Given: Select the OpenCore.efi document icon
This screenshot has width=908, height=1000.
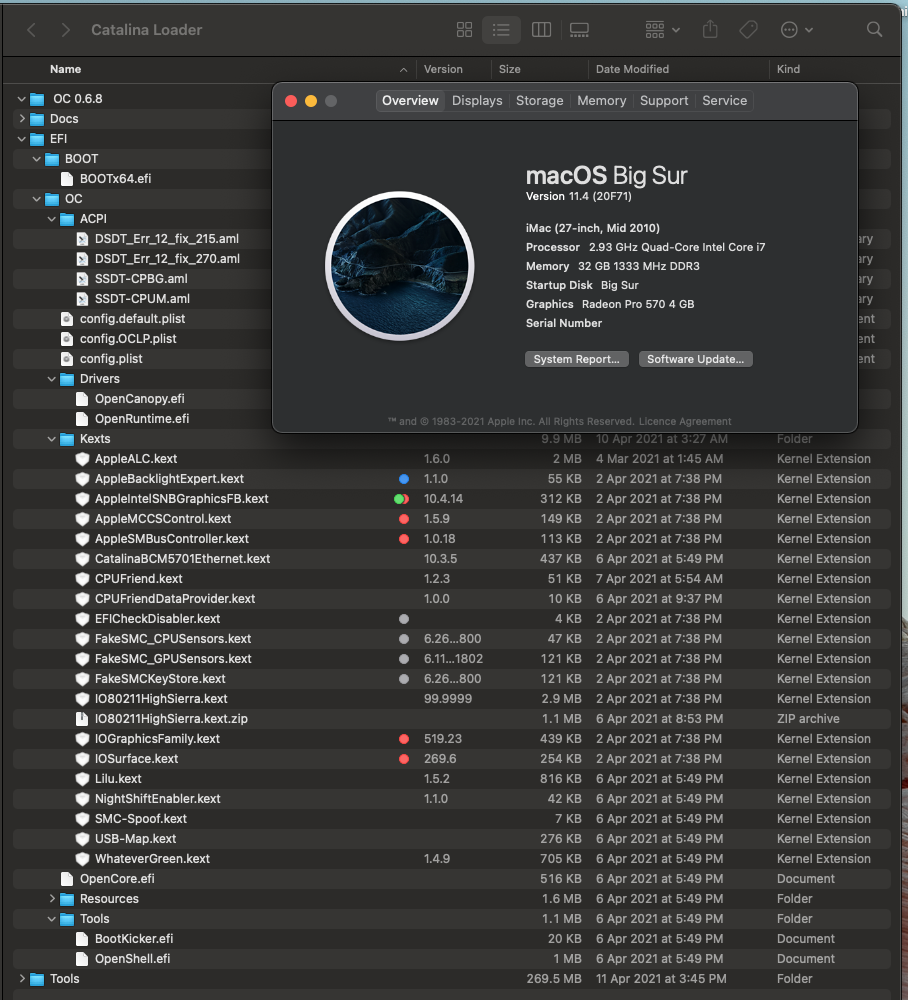Looking at the screenshot, I should click(67, 879).
